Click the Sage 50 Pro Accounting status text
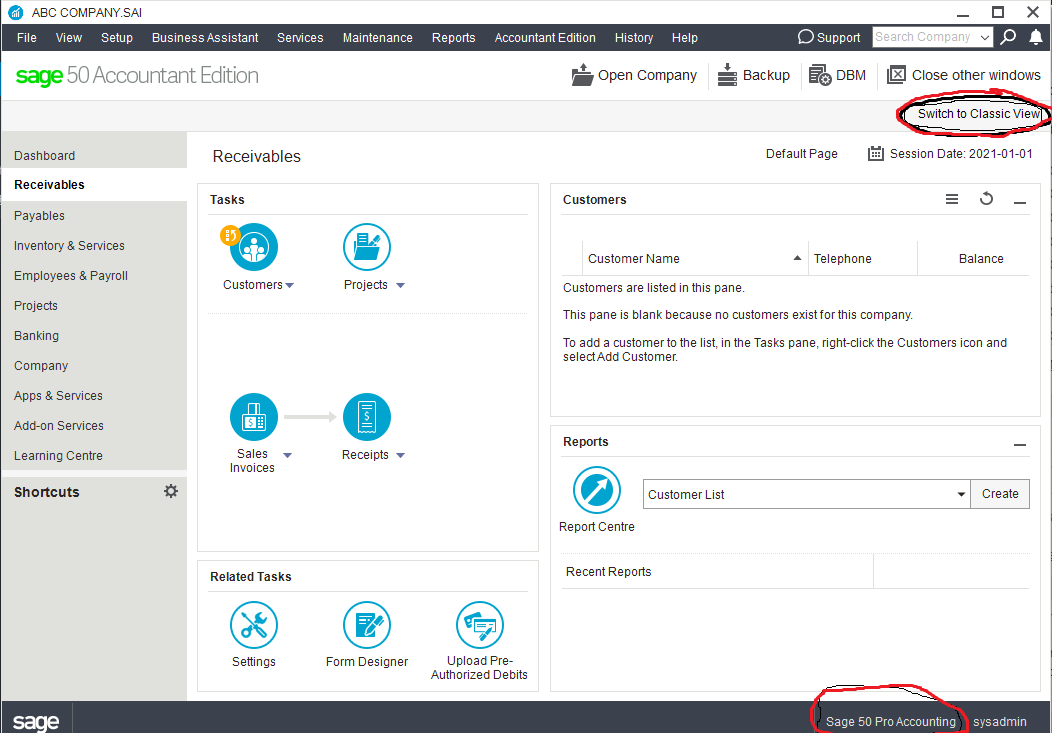The width and height of the screenshot is (1052, 733). (x=890, y=722)
